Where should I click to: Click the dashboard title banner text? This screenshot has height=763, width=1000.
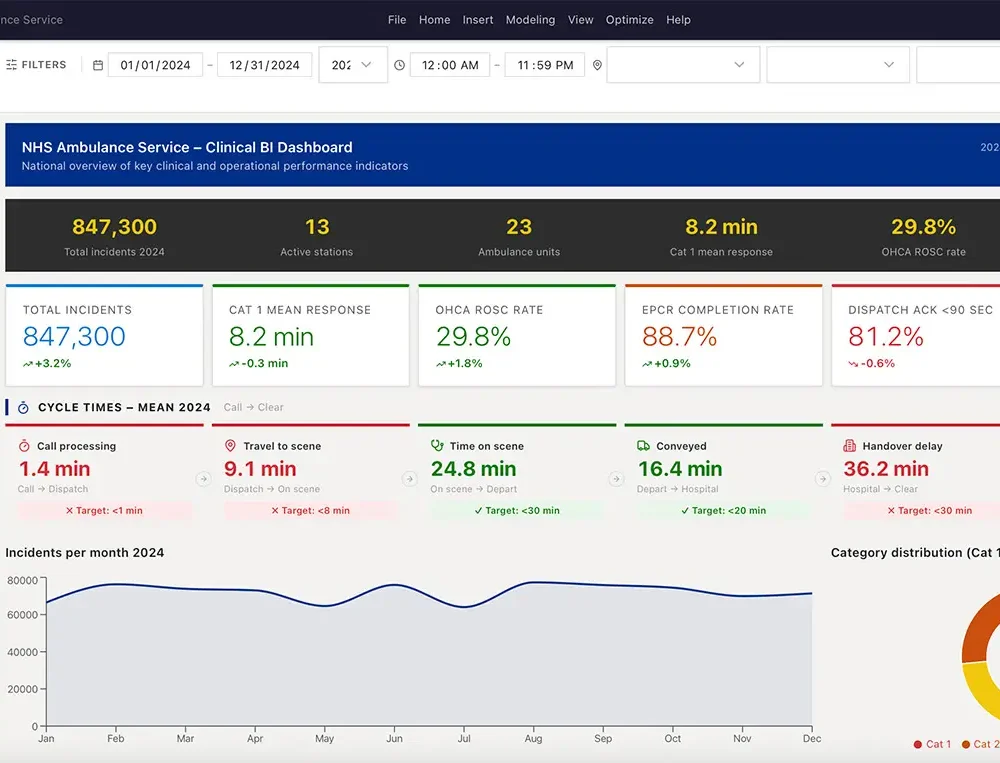(x=187, y=147)
